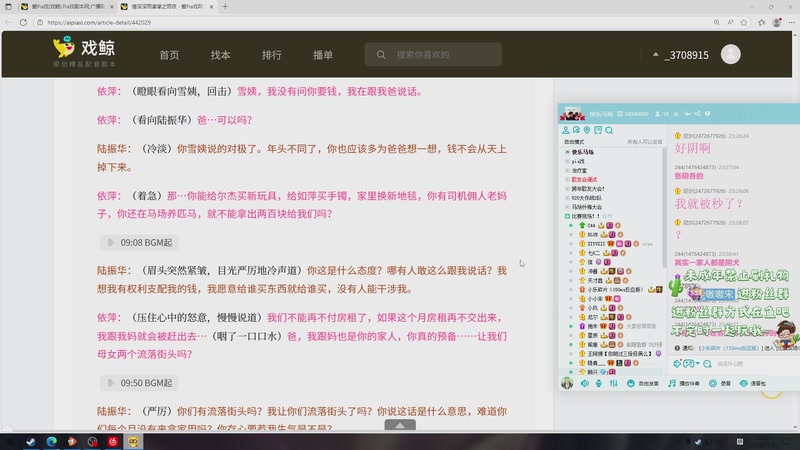Click the favorite star in channel header
The image size is (800, 450).
(x=676, y=114)
